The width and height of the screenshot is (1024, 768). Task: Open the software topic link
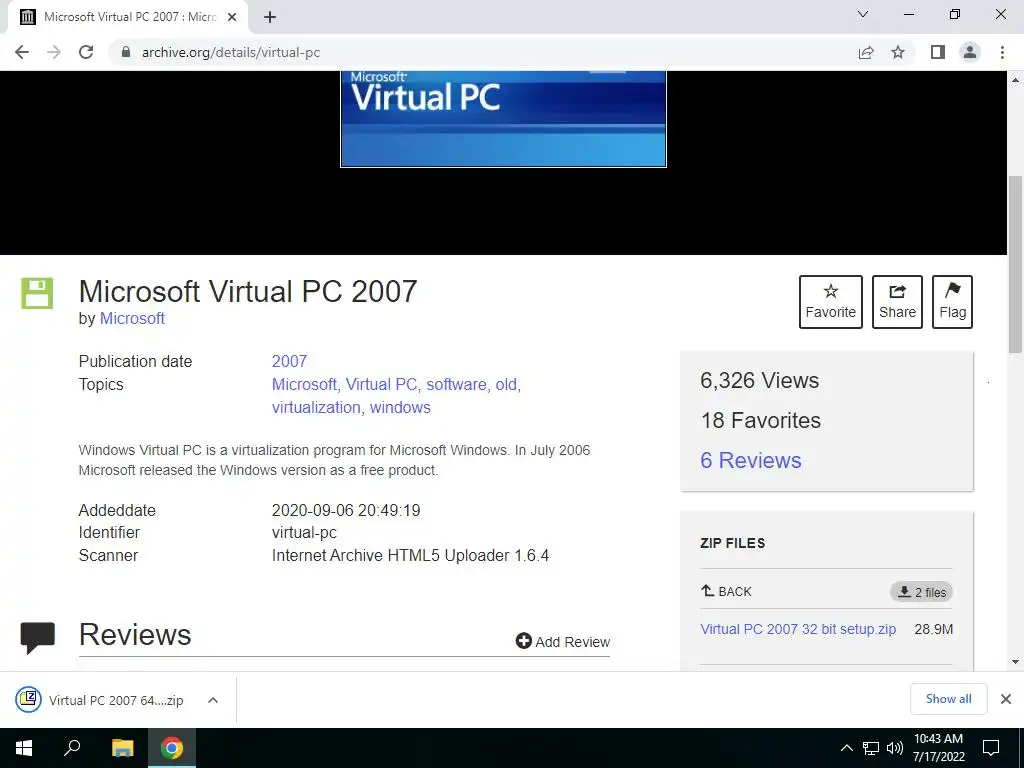click(456, 384)
